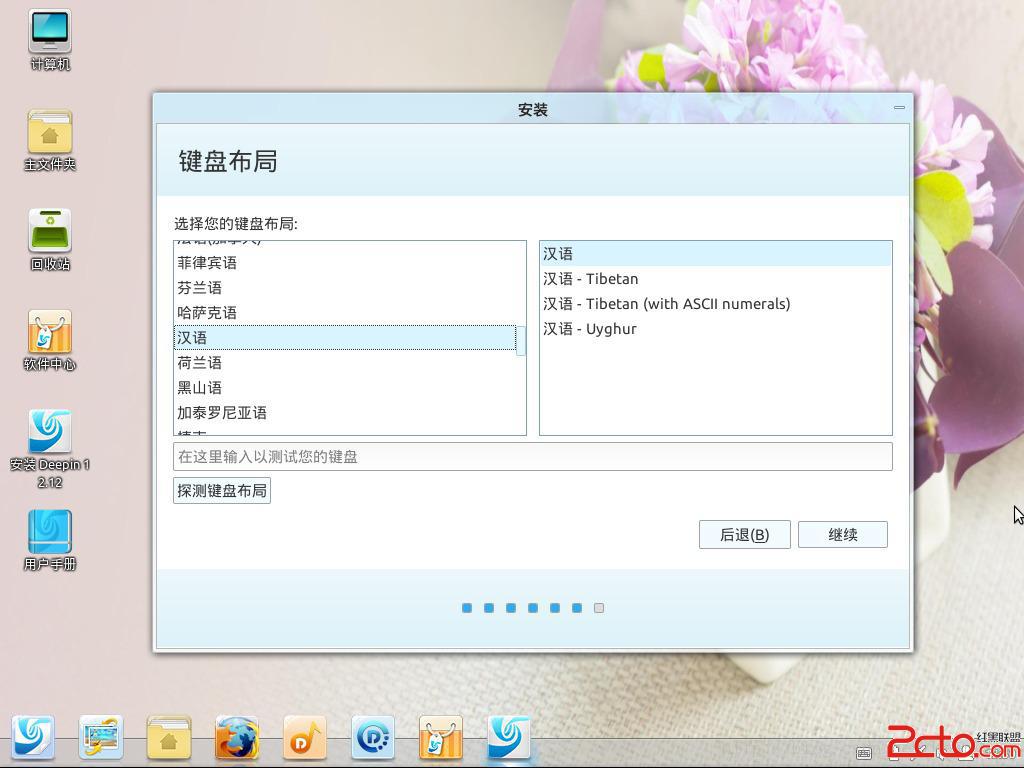Open the media player icon in dock
Viewport: 1024px width, 768px height.
(x=372, y=737)
